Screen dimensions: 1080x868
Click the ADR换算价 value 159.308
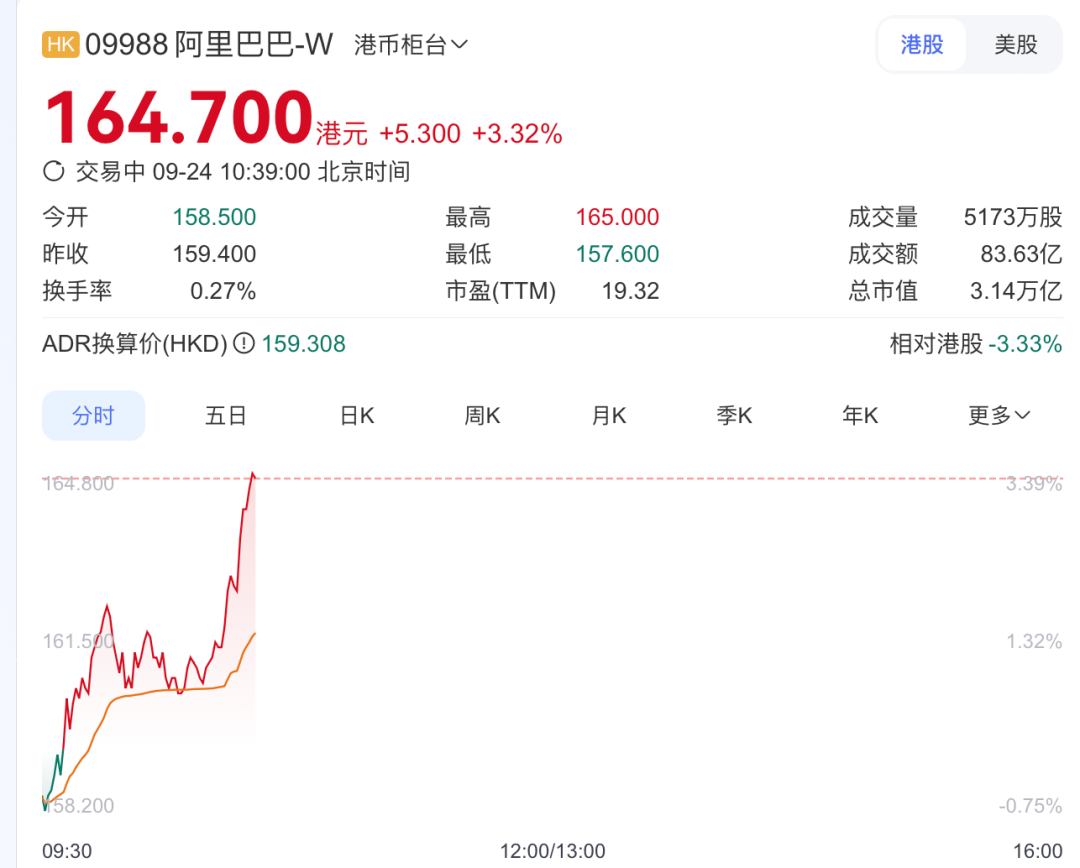(x=303, y=344)
